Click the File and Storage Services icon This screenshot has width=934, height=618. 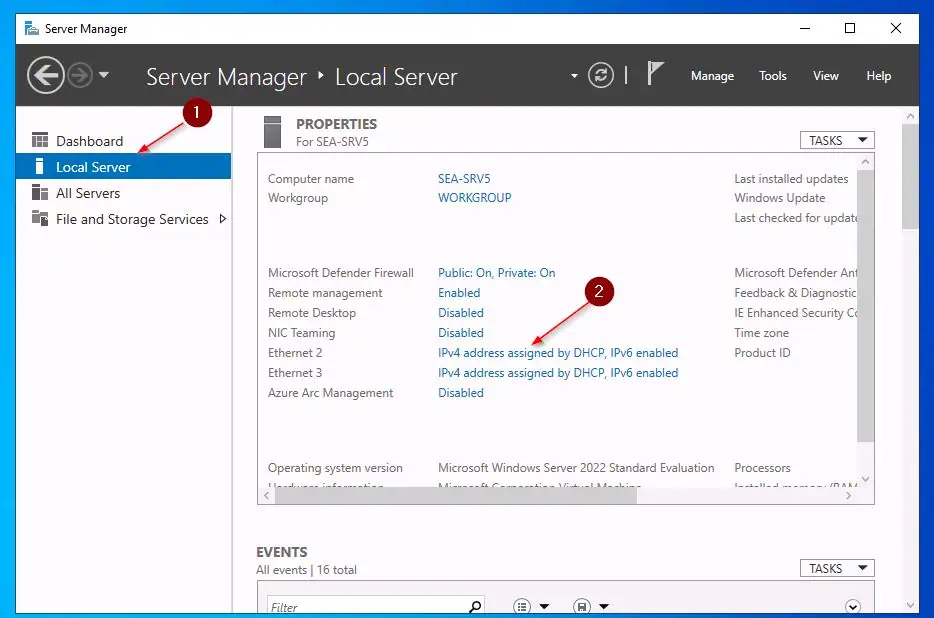[x=39, y=218]
